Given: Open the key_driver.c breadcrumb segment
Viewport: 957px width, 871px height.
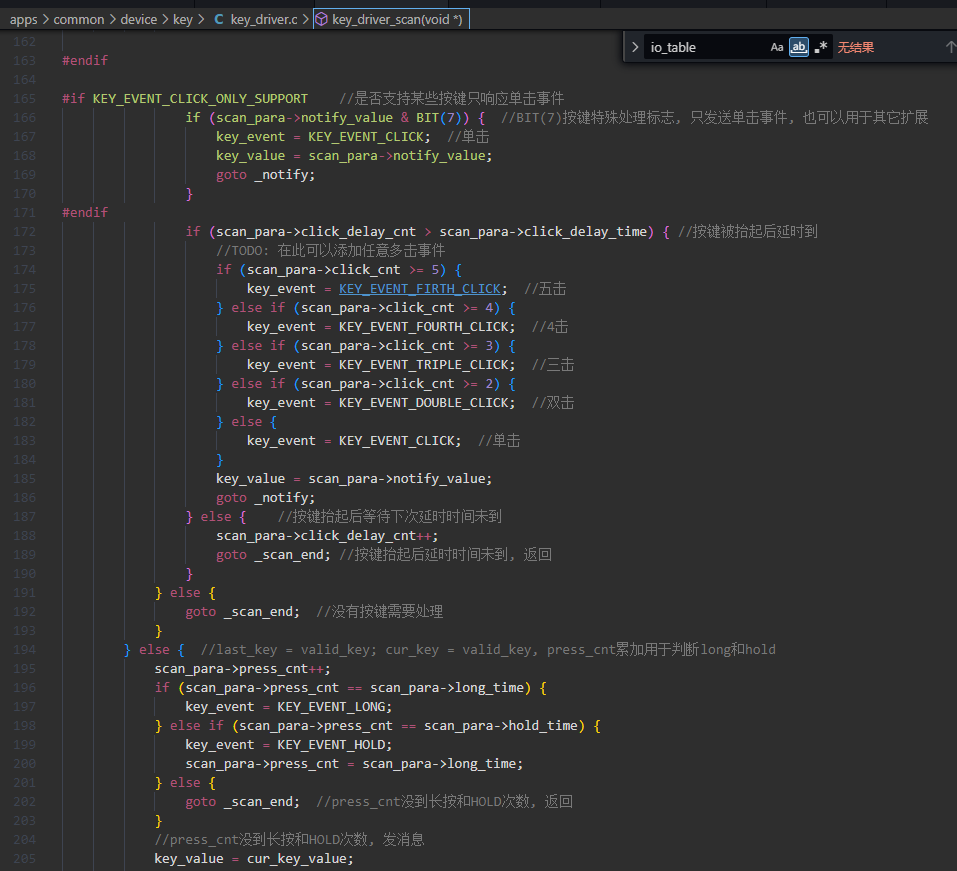Looking at the screenshot, I should [264, 20].
